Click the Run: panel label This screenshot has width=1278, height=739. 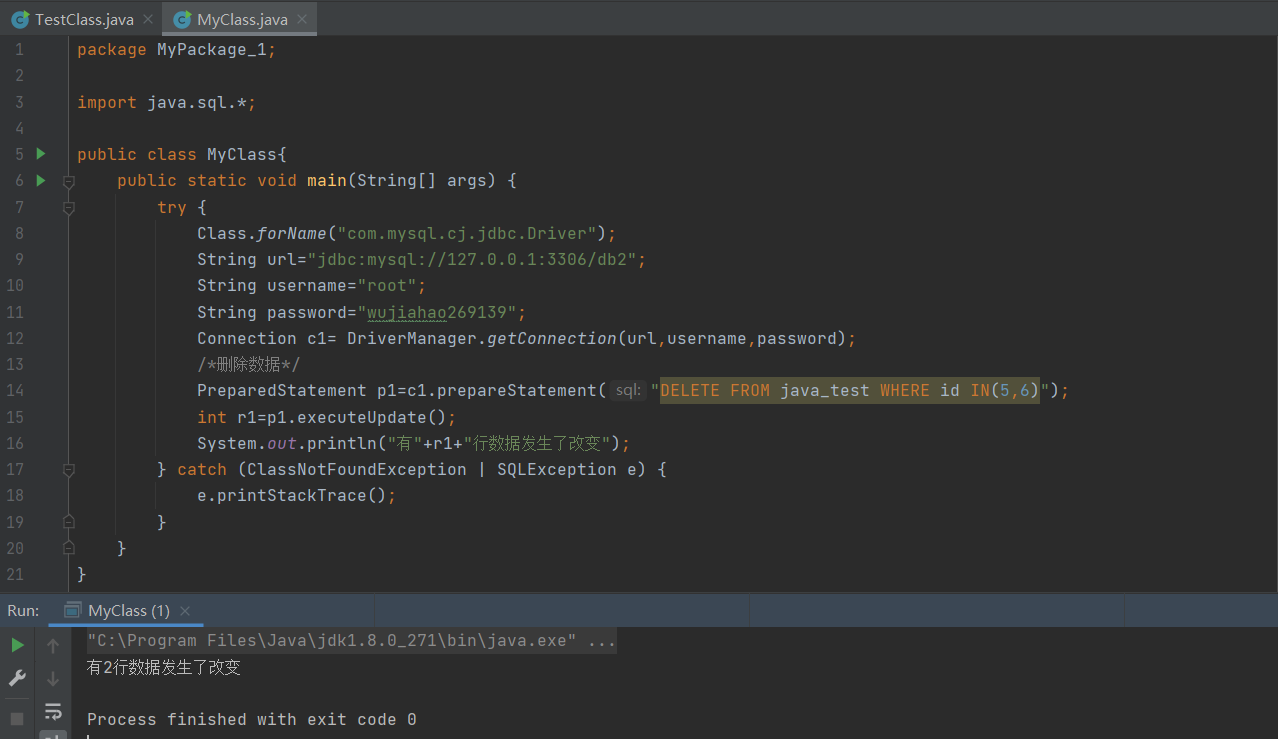23,610
